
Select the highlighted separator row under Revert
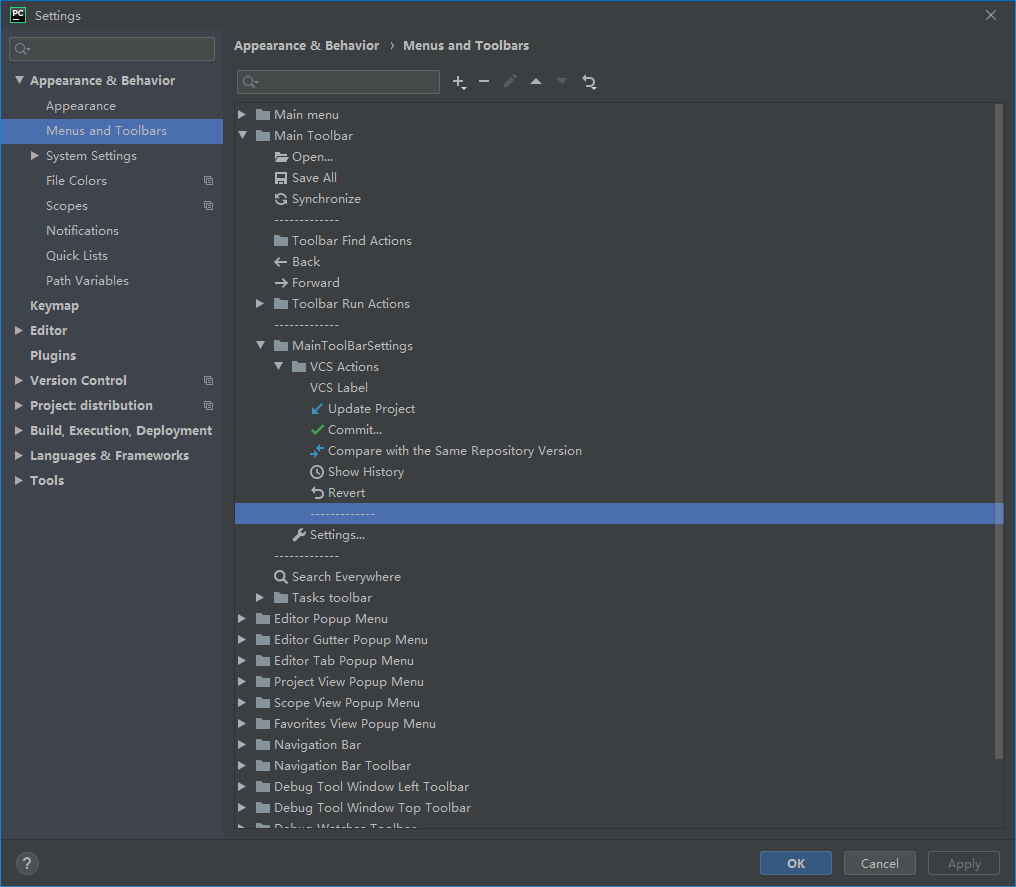(619, 514)
